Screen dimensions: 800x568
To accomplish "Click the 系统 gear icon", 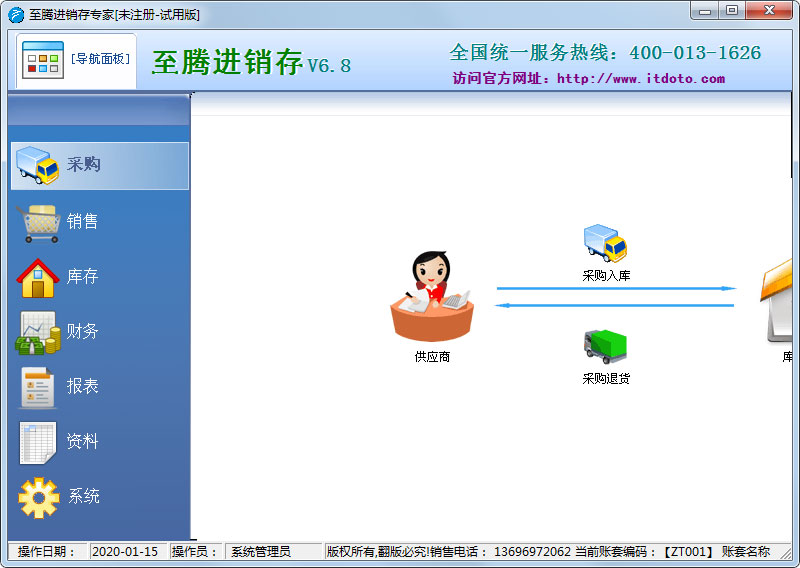I will (39, 498).
